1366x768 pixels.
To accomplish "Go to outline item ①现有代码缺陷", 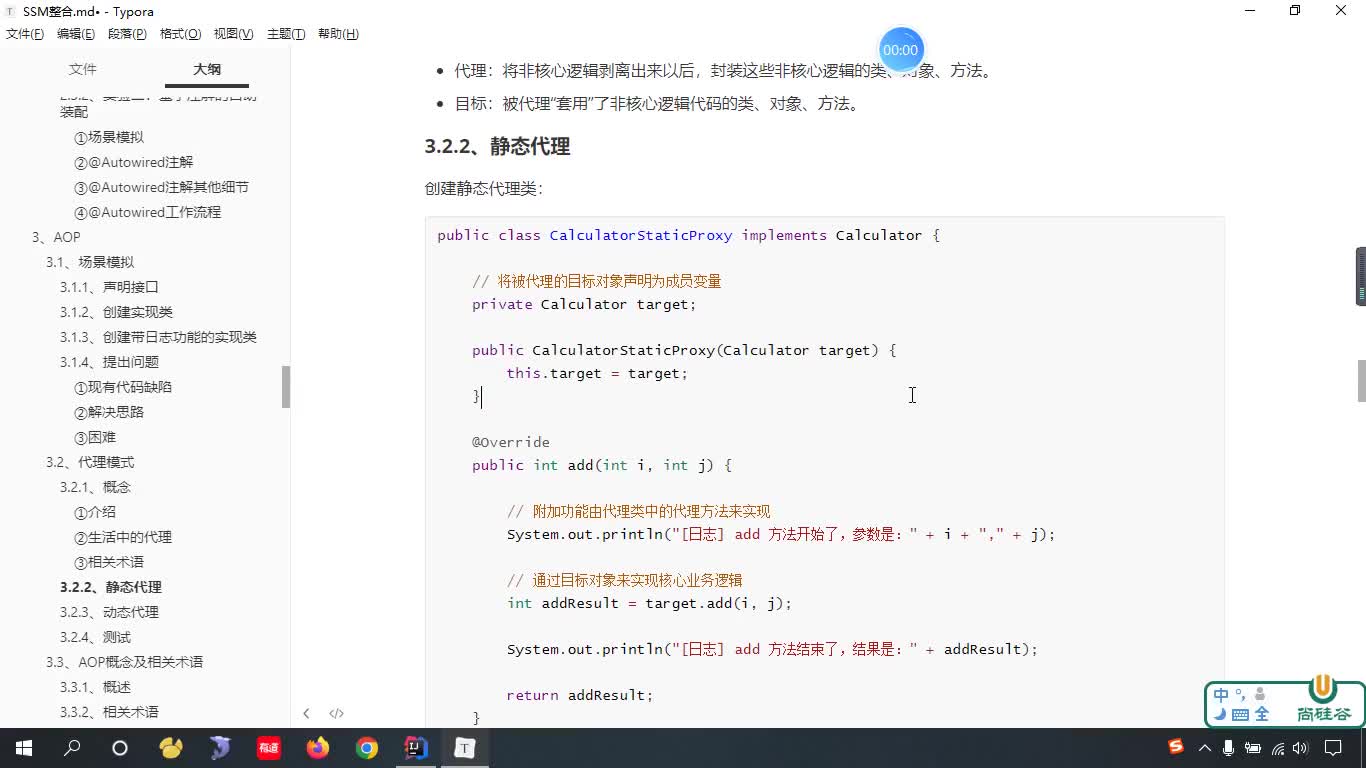I will tap(123, 387).
